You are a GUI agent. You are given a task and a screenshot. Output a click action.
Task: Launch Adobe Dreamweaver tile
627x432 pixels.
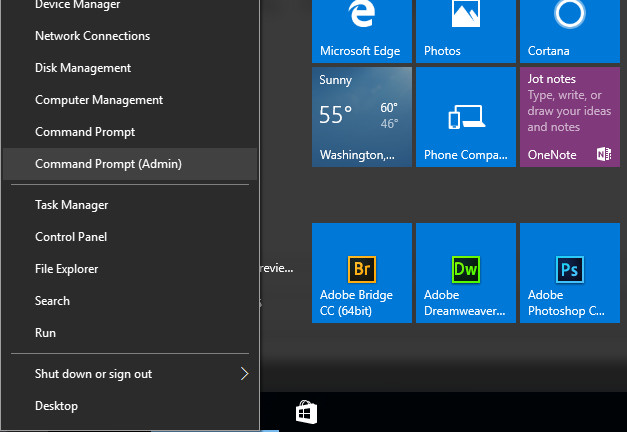coord(466,273)
